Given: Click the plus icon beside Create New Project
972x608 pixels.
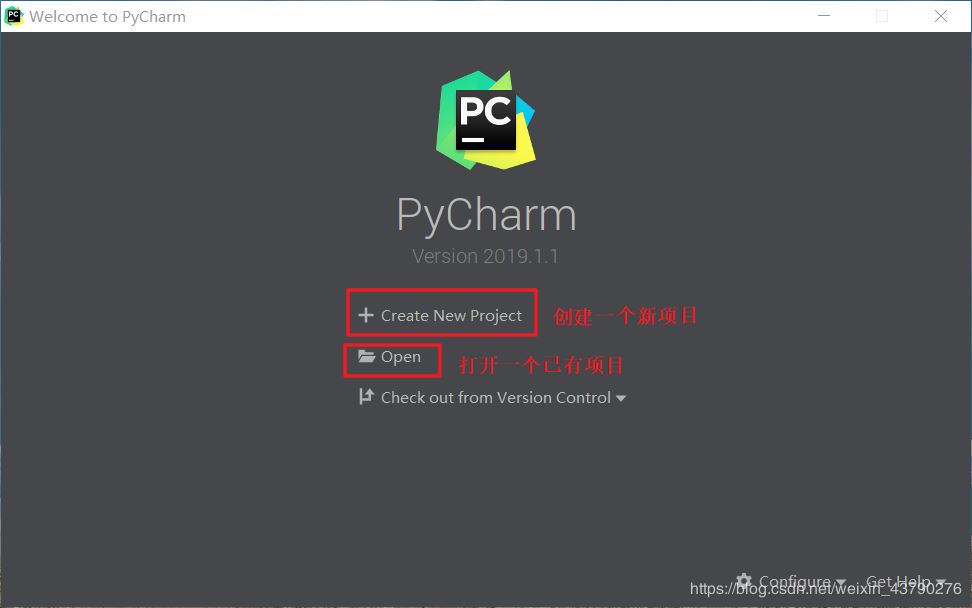Looking at the screenshot, I should pos(366,315).
